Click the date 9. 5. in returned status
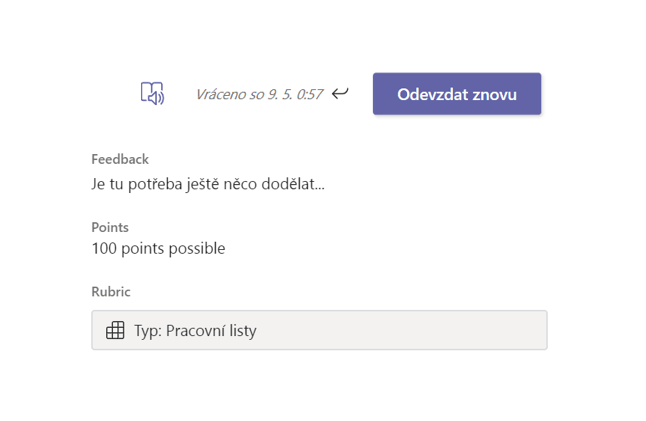The image size is (646, 421). coord(275,95)
